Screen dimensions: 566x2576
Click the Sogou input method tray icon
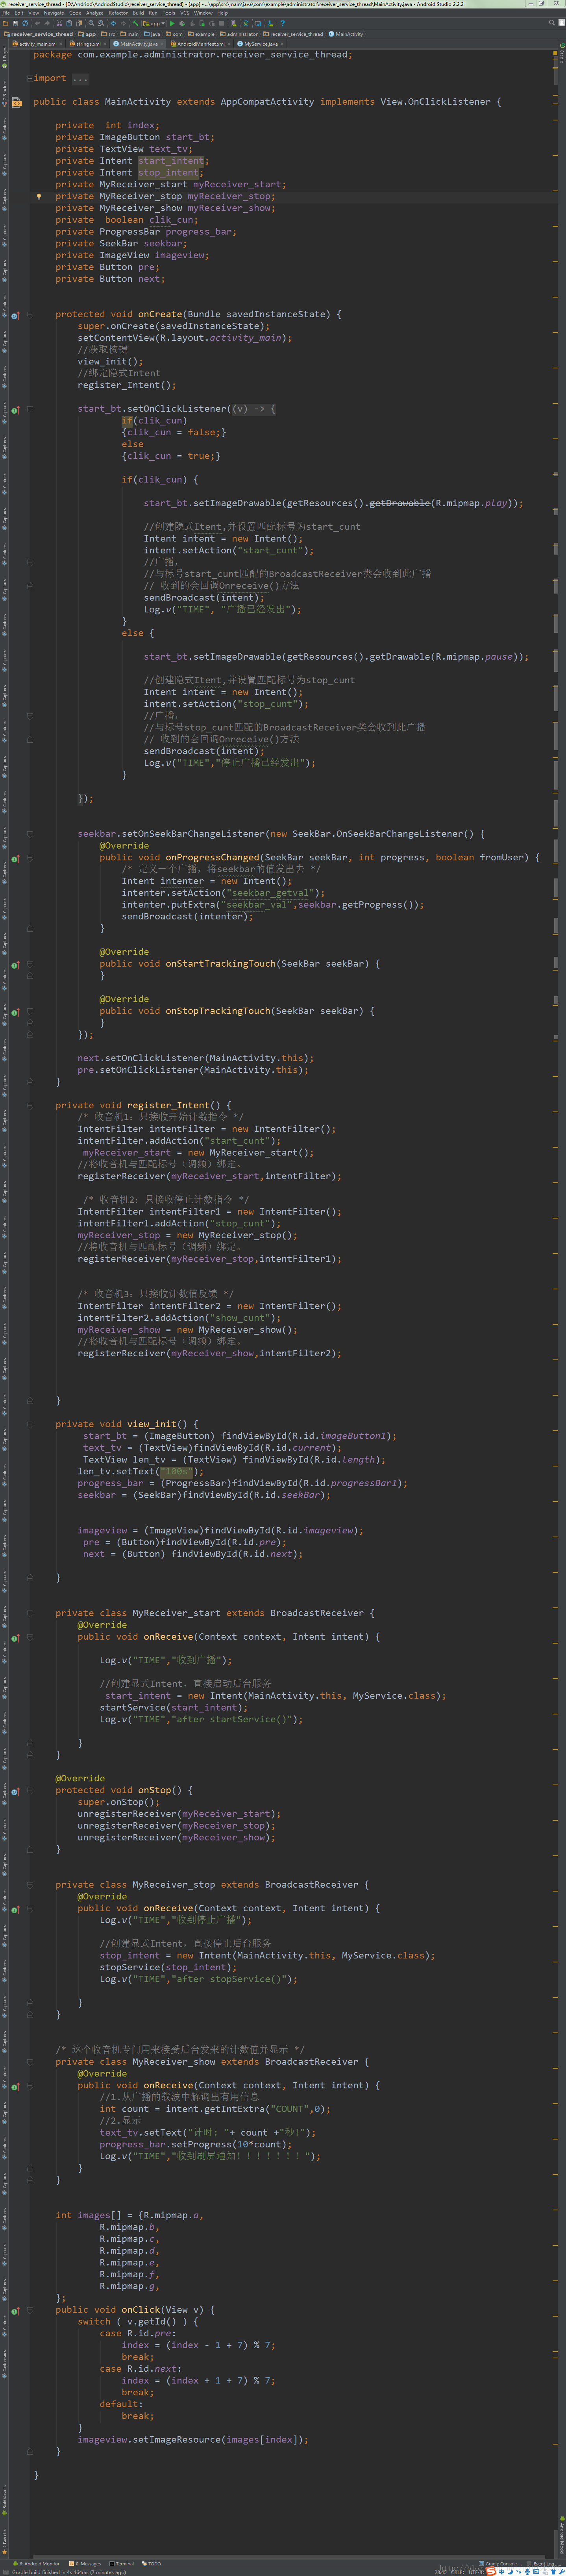pos(490,2571)
